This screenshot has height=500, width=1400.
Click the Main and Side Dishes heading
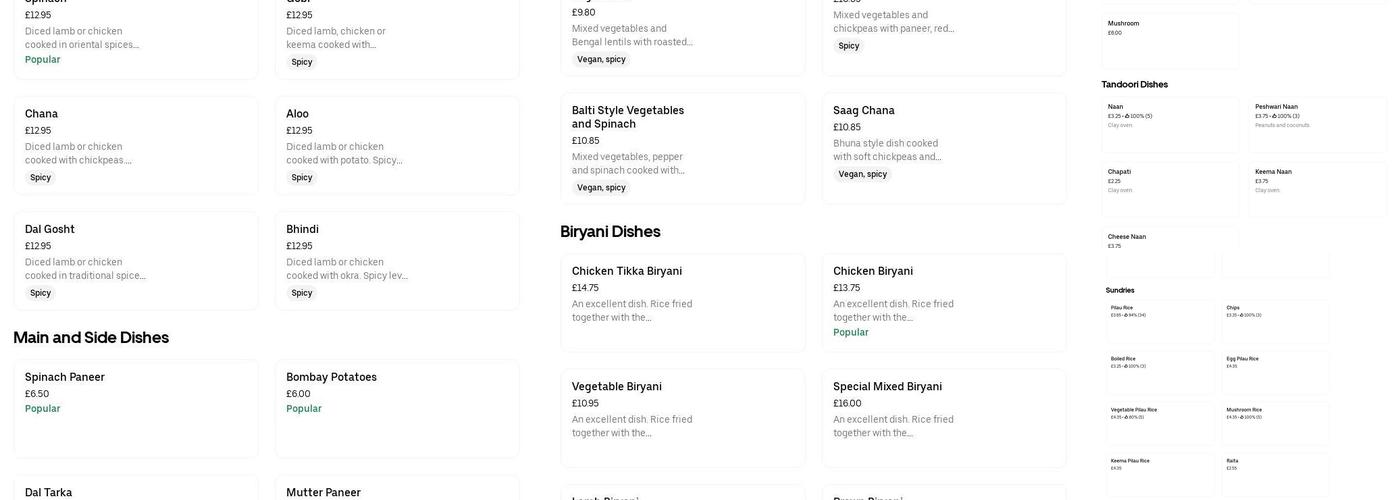(x=91, y=338)
